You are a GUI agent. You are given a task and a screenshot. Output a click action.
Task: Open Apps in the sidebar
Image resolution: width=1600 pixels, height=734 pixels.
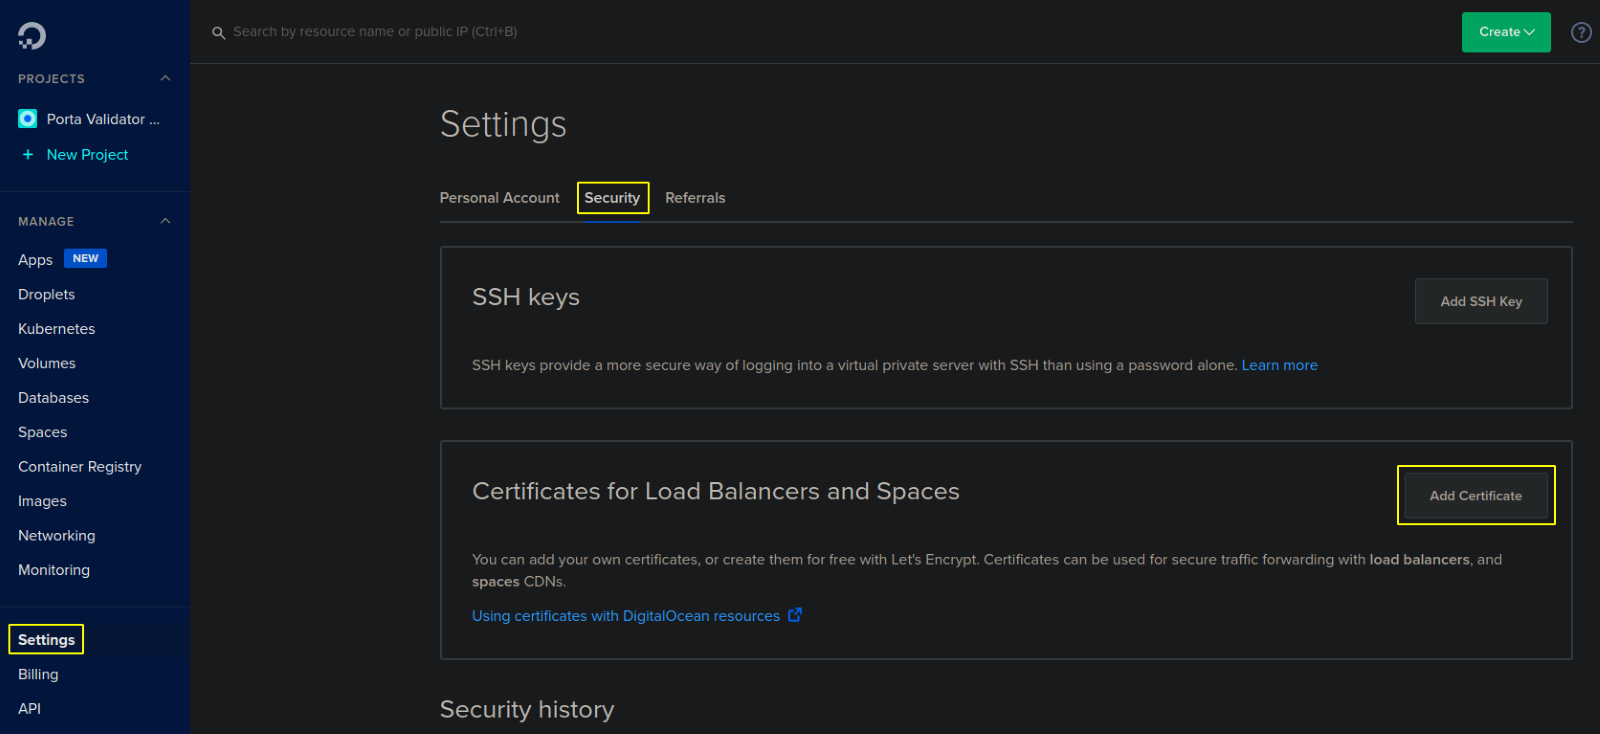35,260
